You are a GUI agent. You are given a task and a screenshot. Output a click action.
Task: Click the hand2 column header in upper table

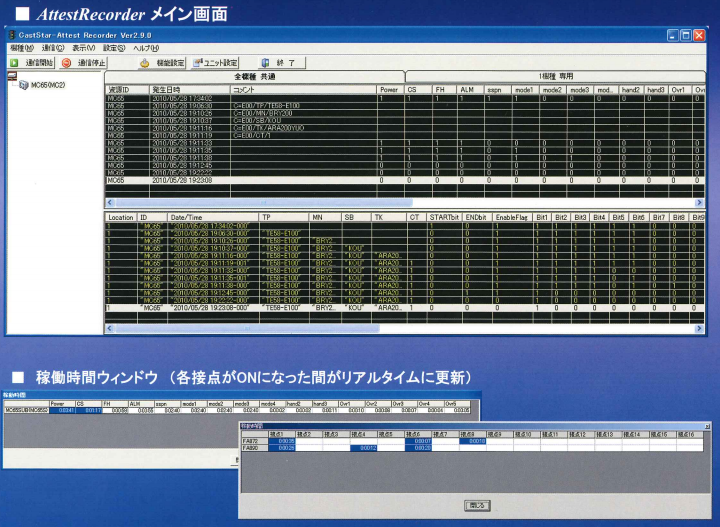pyautogui.click(x=631, y=90)
